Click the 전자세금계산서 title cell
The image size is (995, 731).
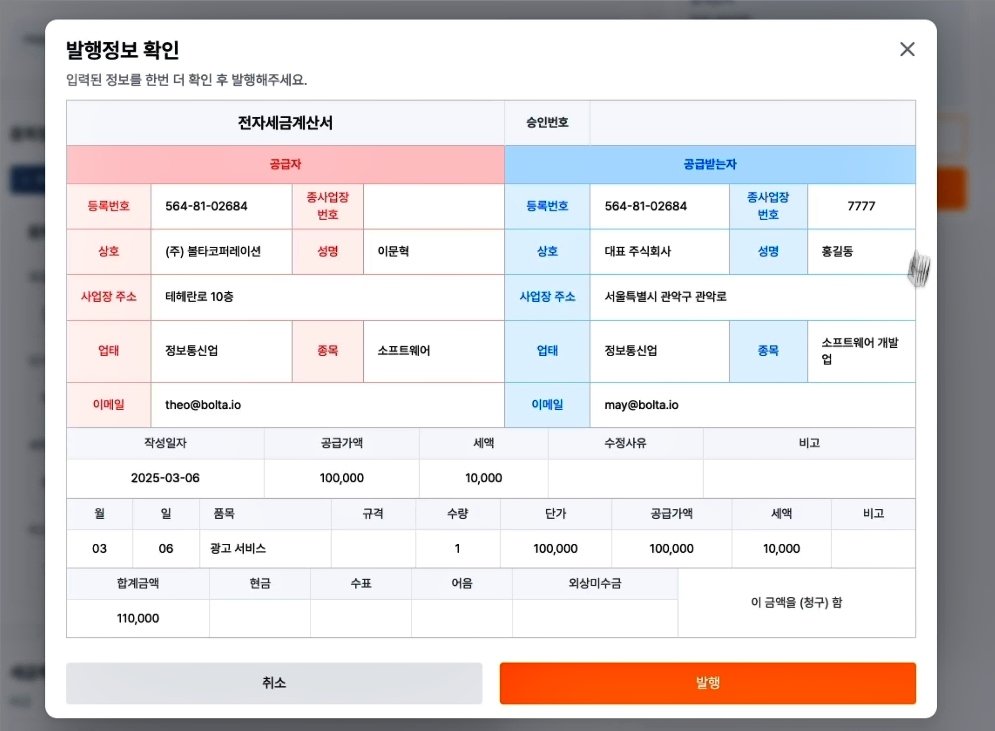(285, 123)
